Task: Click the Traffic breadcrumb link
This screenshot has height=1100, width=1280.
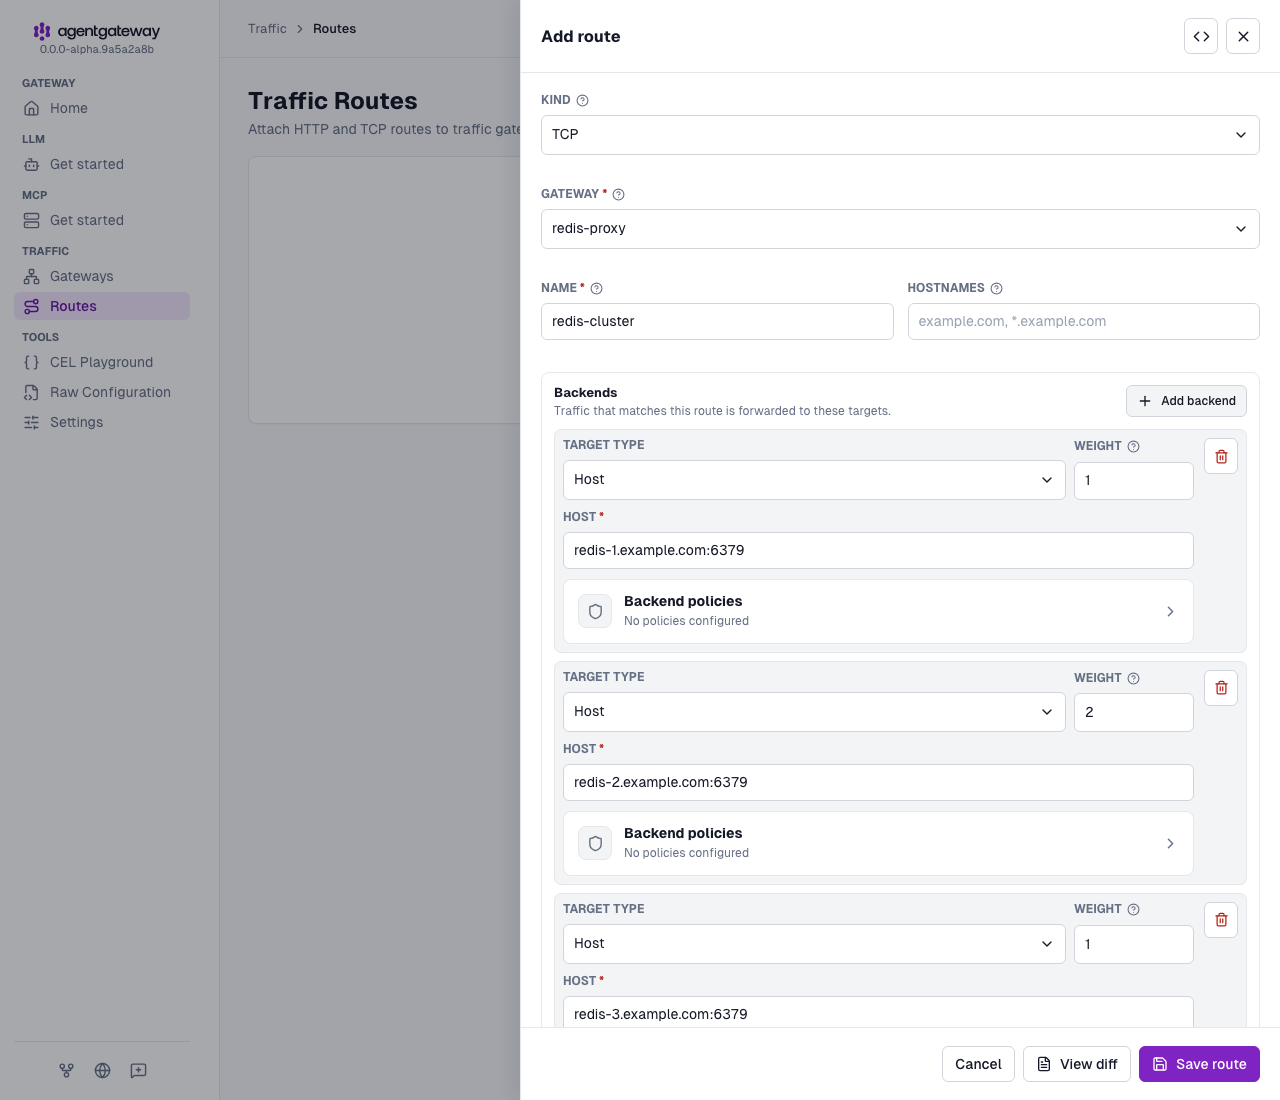Action: pos(267,29)
